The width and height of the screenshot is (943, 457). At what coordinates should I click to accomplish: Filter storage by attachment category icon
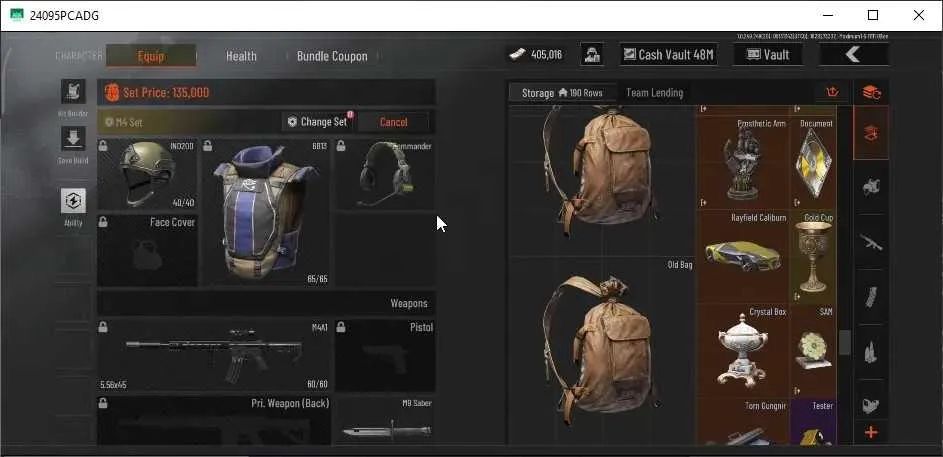point(871,405)
